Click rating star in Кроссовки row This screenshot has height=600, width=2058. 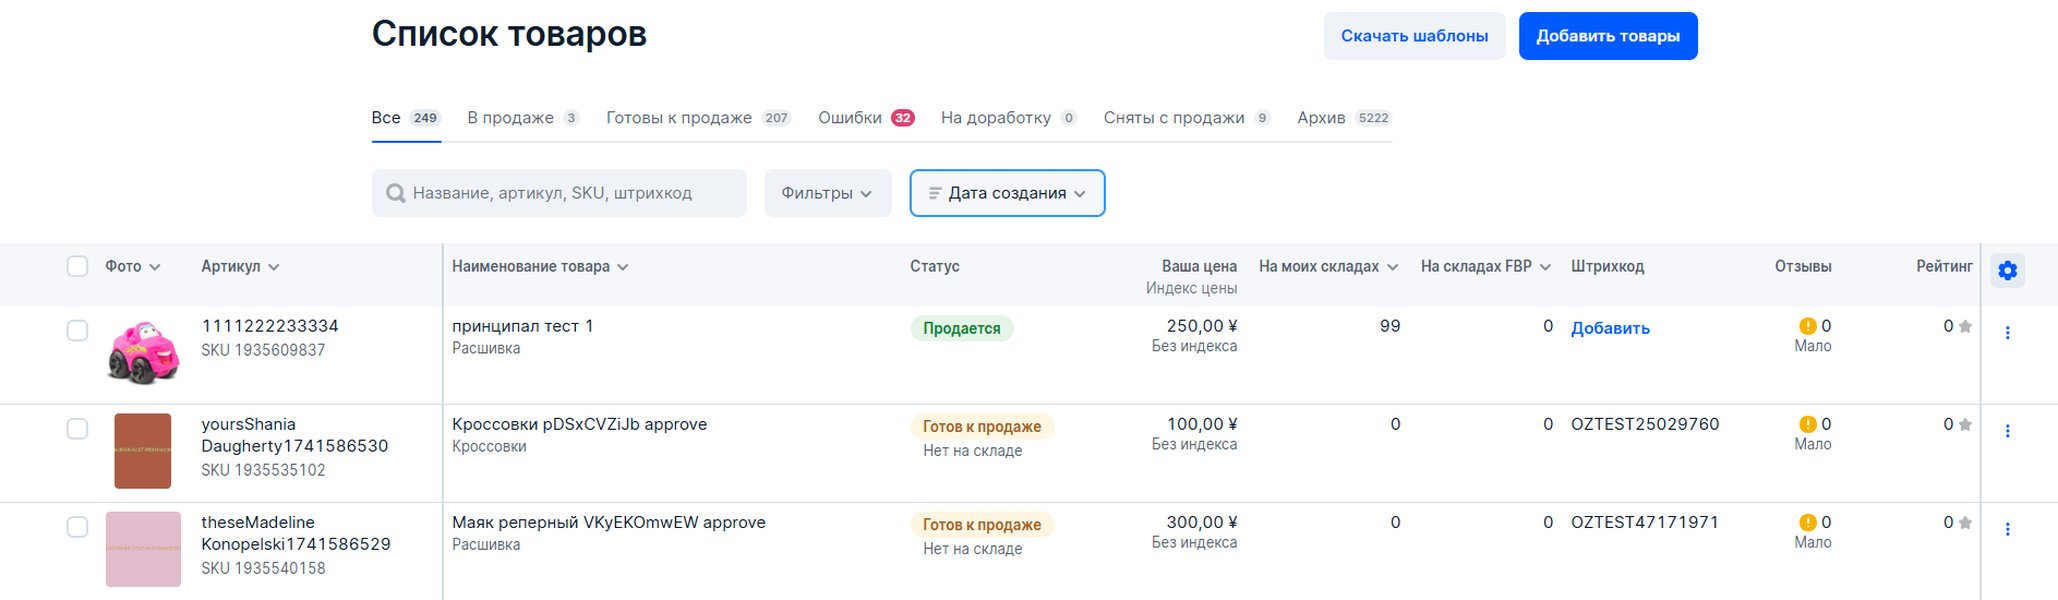point(1965,424)
